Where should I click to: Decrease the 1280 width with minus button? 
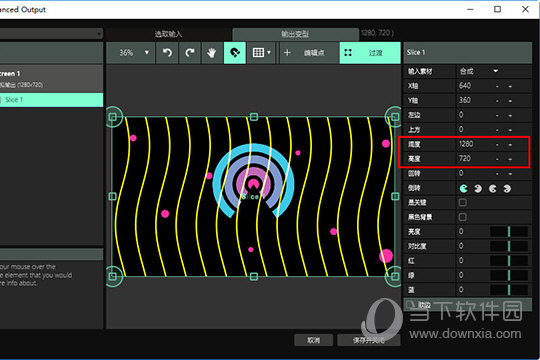(497, 144)
